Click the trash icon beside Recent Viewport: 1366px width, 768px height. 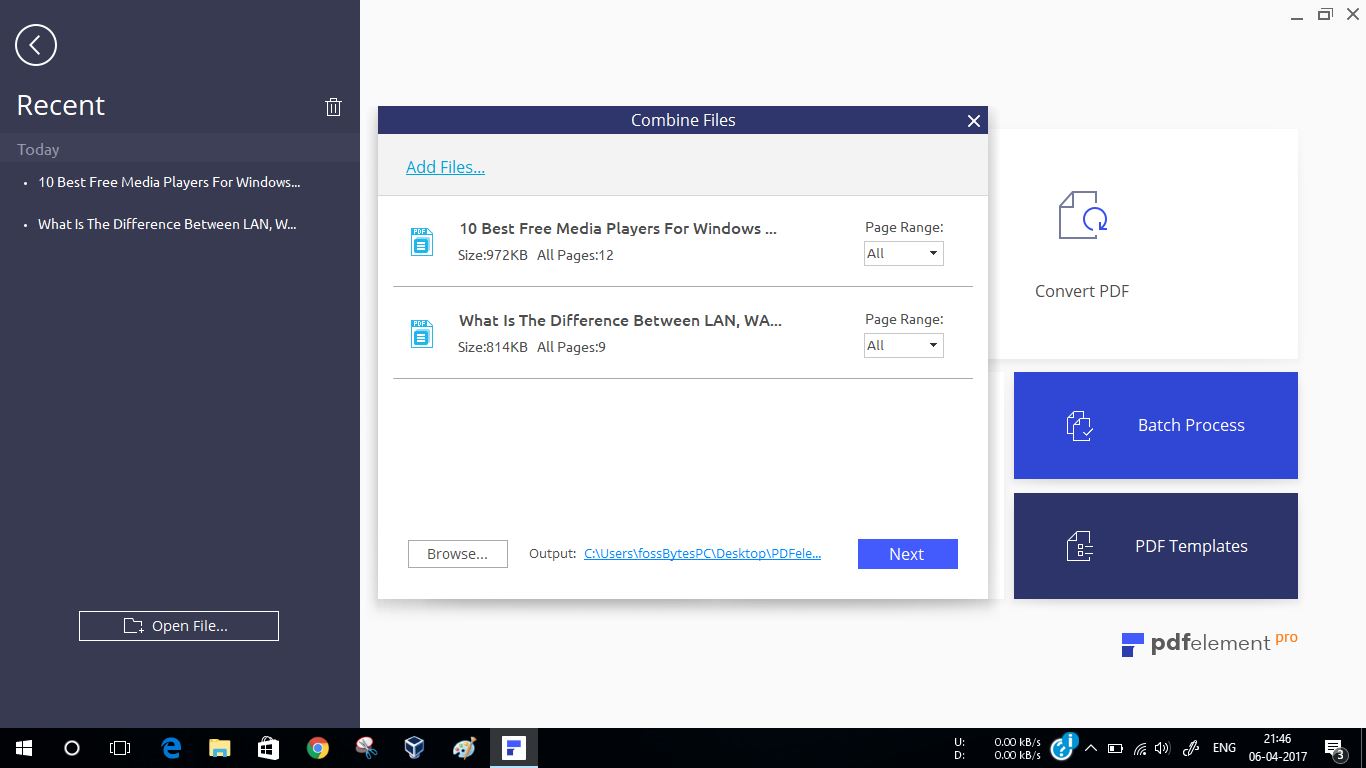334,107
